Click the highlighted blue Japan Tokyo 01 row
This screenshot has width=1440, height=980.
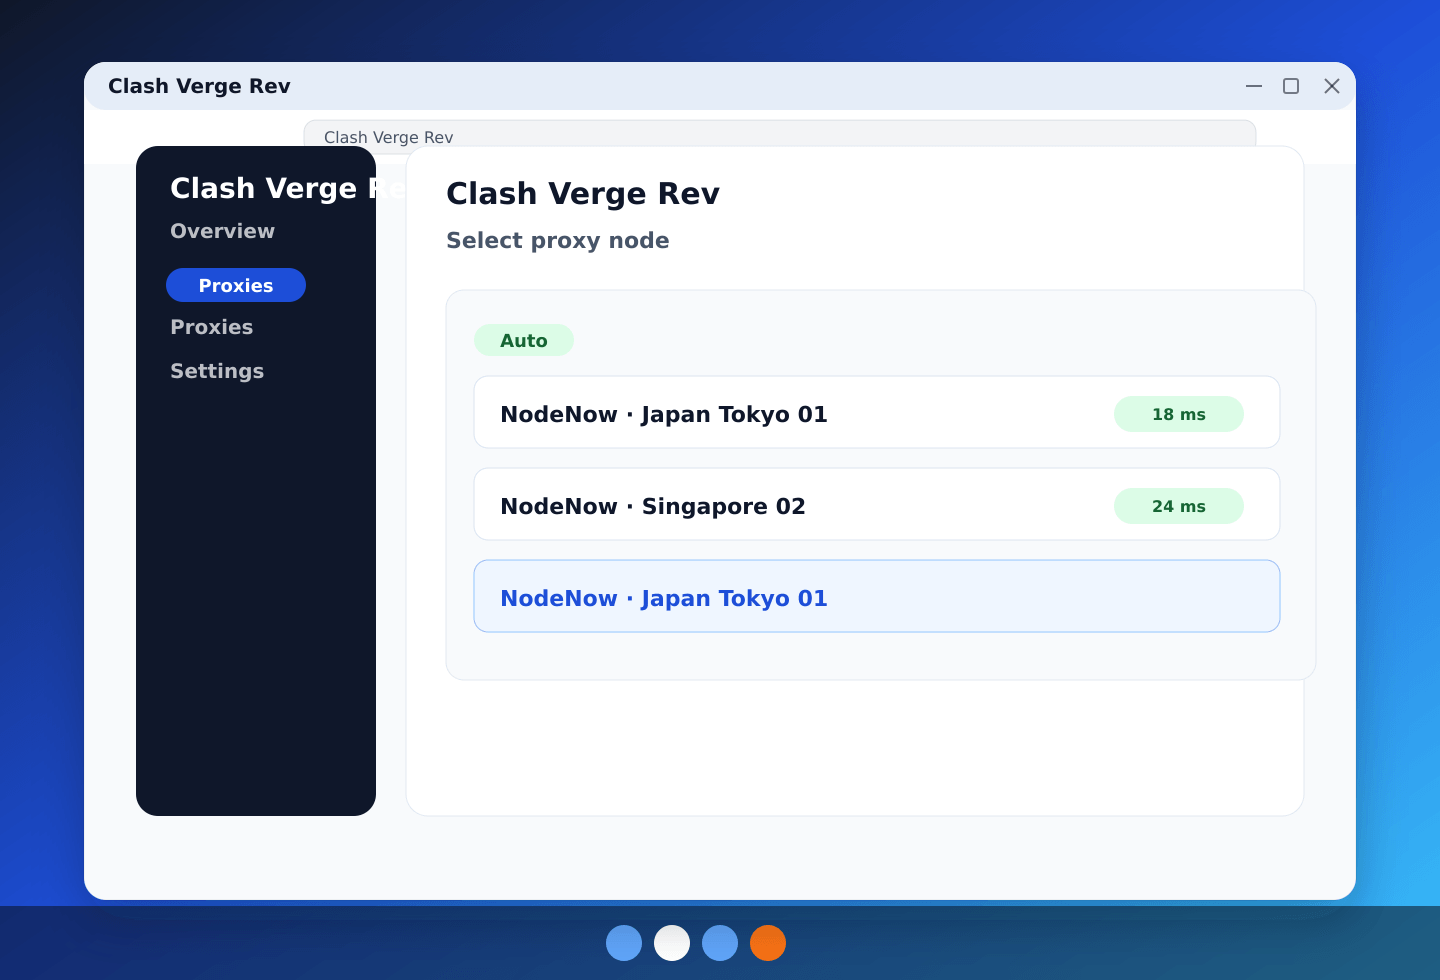[877, 596]
